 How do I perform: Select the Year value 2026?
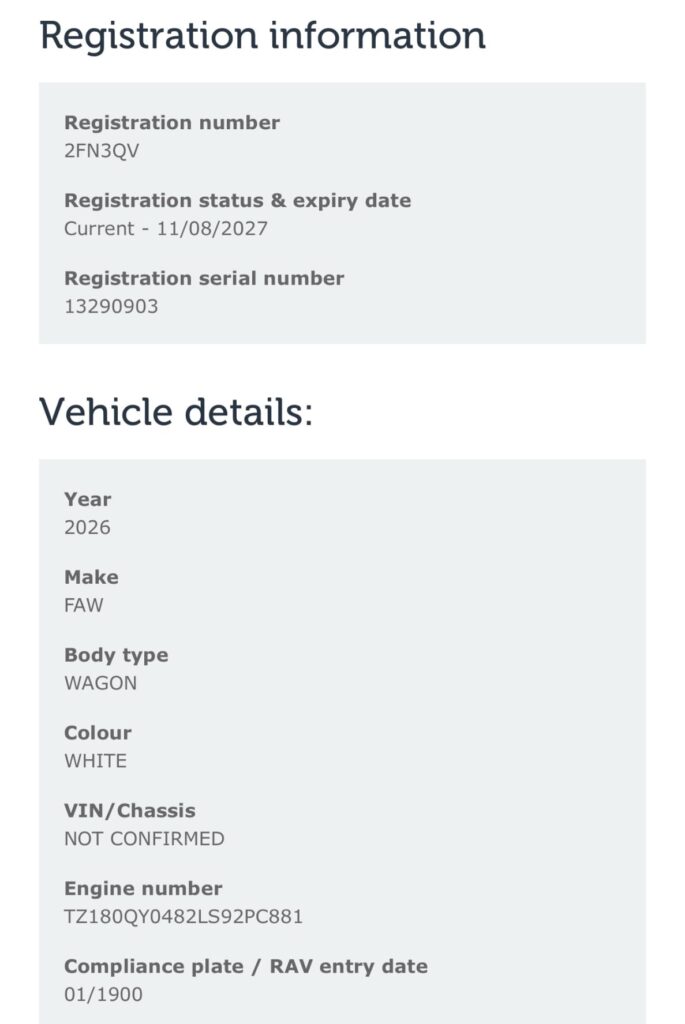pos(88,527)
